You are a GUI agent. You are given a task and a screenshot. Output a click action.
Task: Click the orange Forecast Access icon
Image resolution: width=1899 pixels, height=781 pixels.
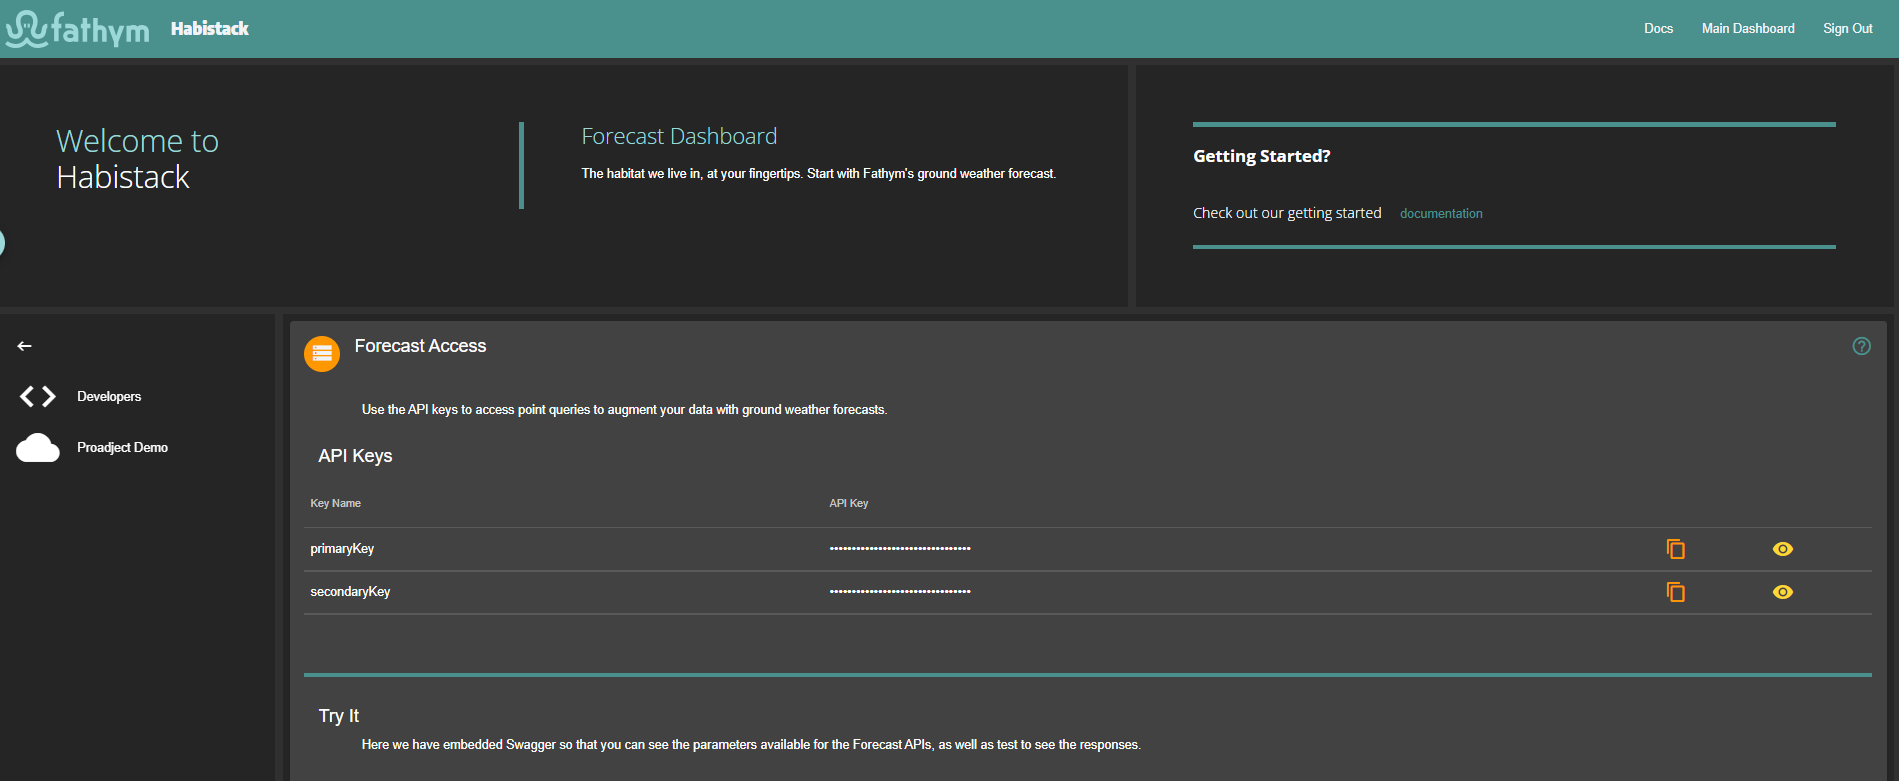pos(322,353)
